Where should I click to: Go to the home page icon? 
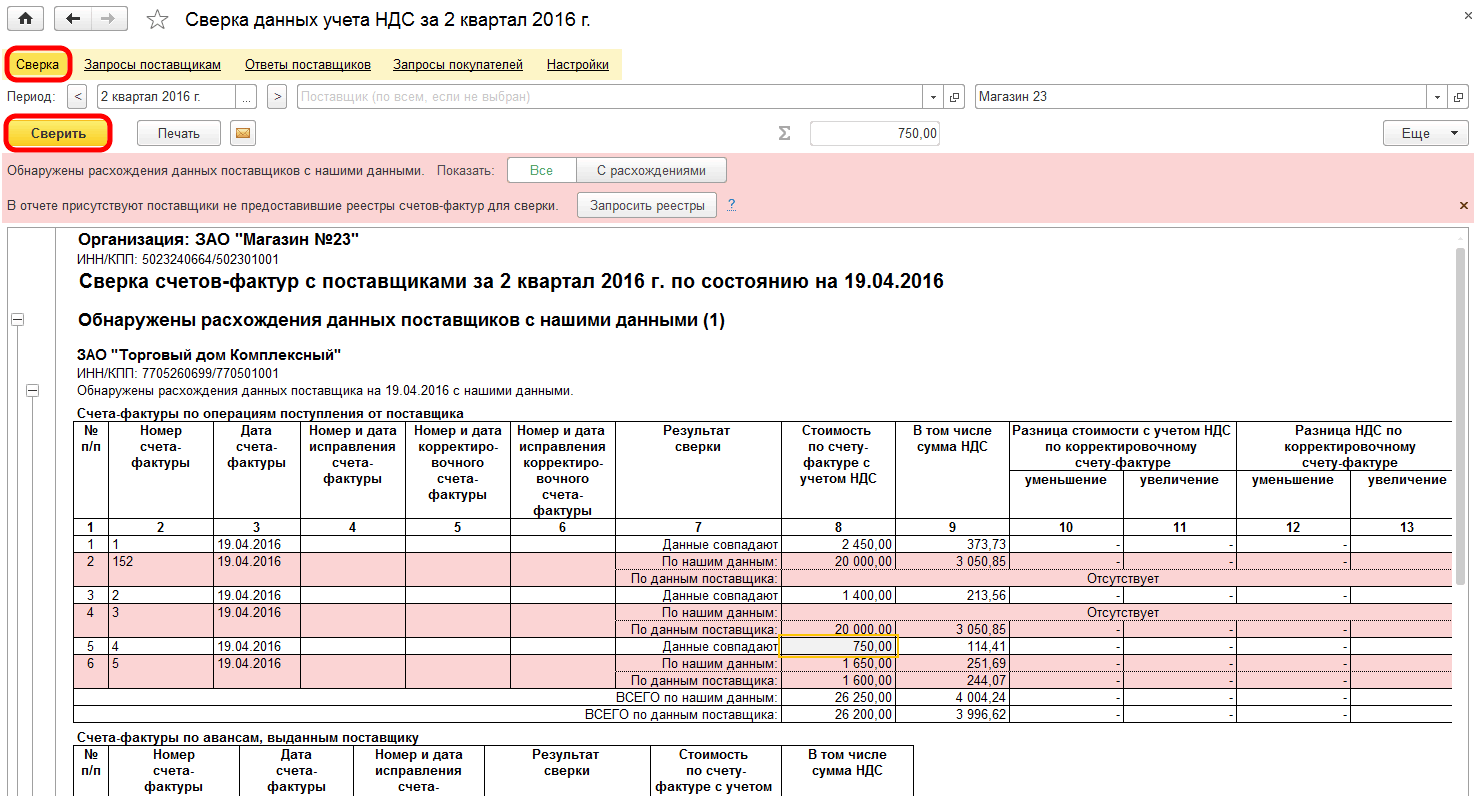pyautogui.click(x=25, y=19)
